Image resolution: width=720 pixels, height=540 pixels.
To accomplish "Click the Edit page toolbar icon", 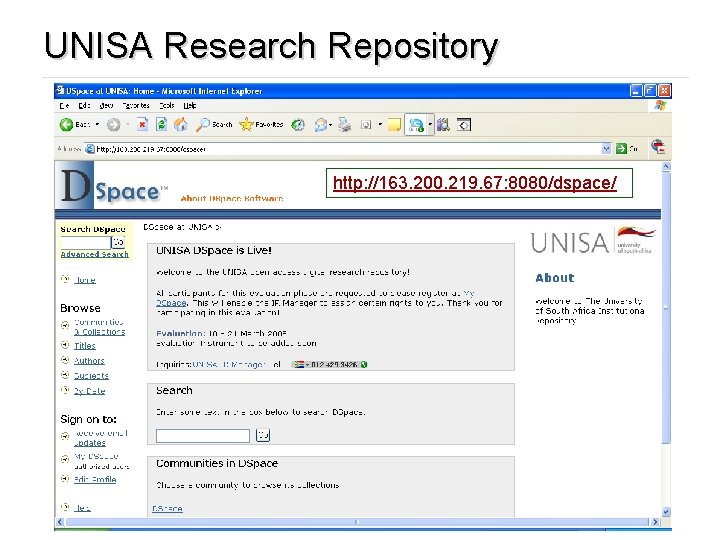I will (366, 124).
